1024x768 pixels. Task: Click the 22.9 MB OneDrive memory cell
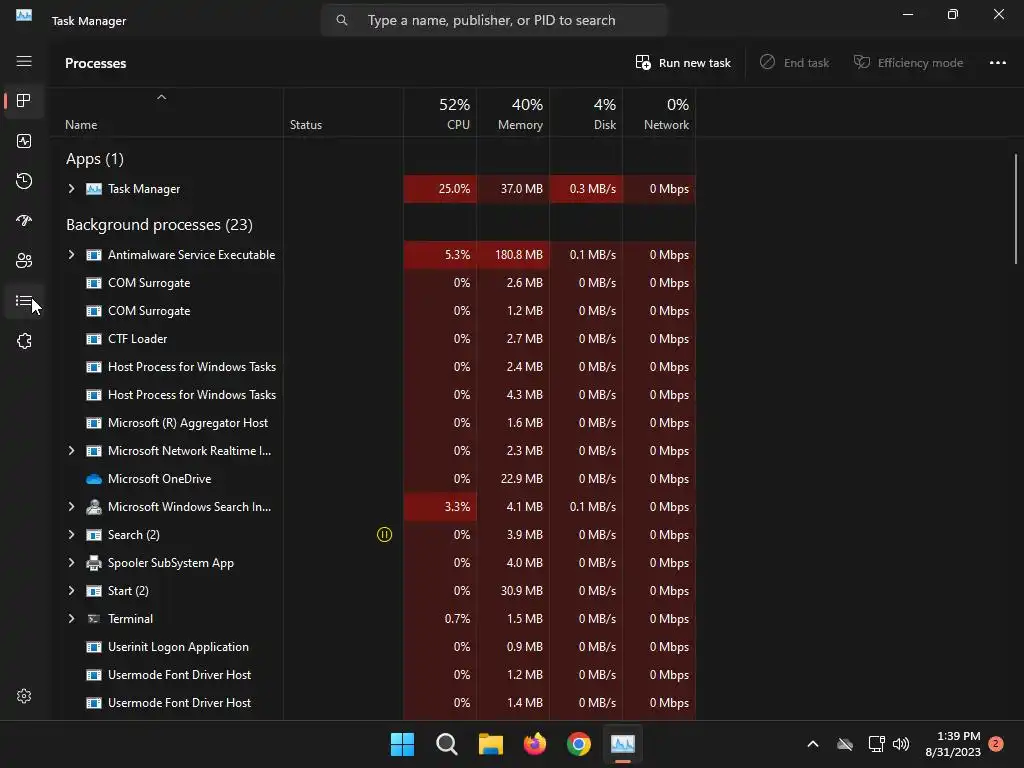(x=513, y=479)
